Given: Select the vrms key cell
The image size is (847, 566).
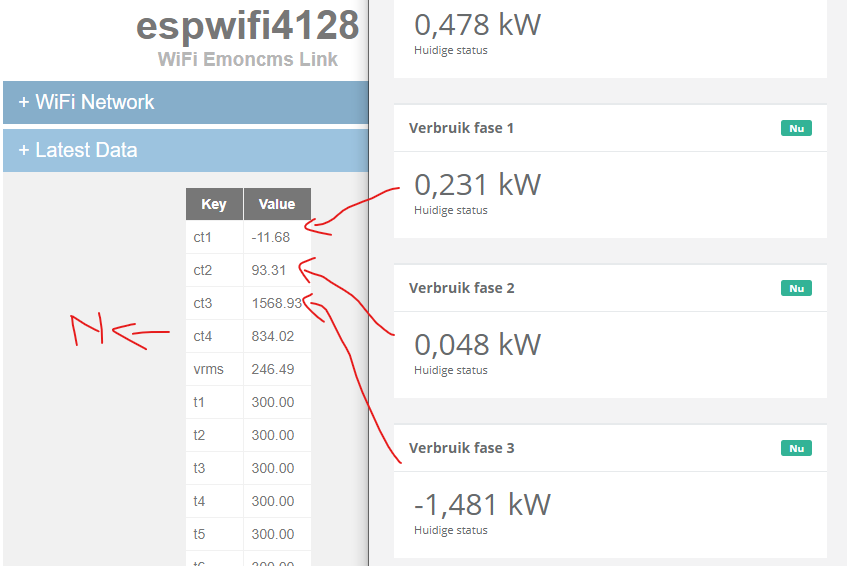Looking at the screenshot, I should [214, 369].
